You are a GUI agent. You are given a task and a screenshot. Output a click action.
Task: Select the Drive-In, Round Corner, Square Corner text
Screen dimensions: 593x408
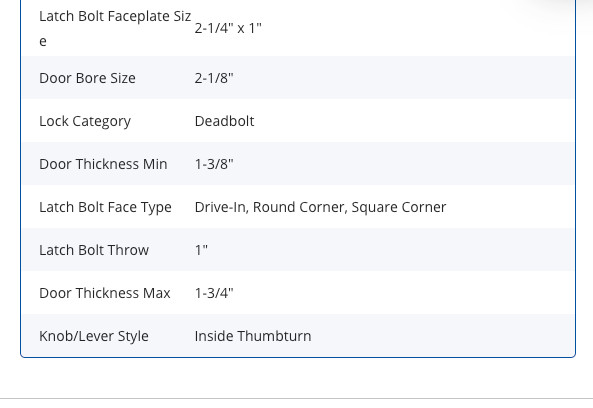coord(320,207)
